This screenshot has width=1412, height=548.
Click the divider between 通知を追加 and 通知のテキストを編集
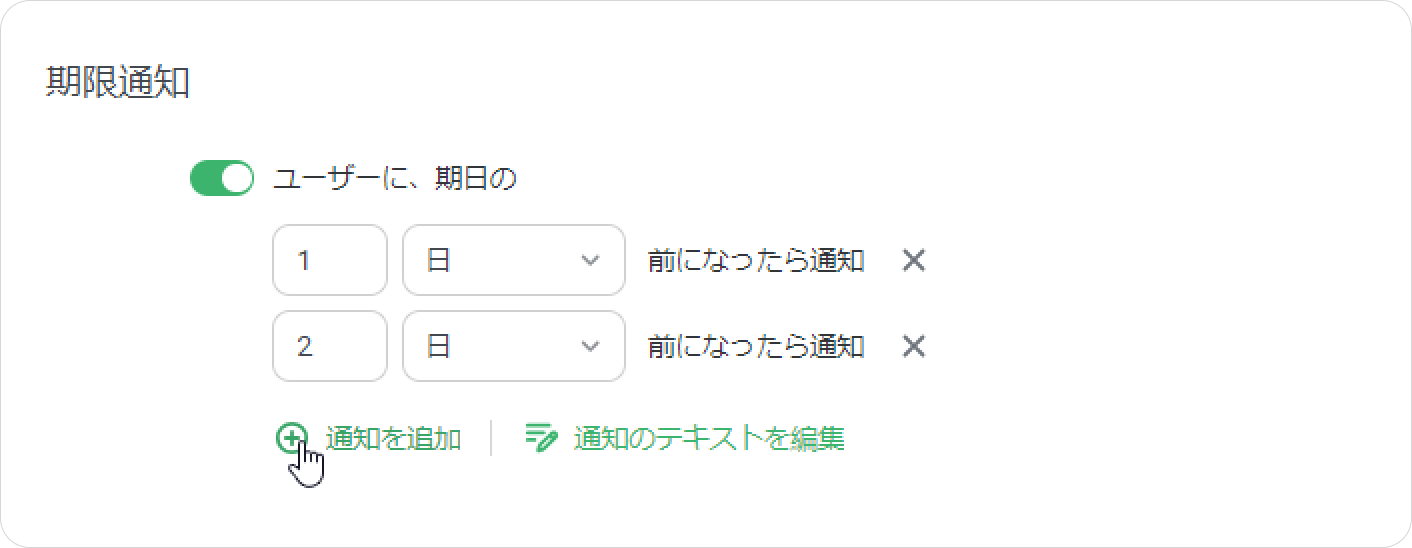point(491,438)
